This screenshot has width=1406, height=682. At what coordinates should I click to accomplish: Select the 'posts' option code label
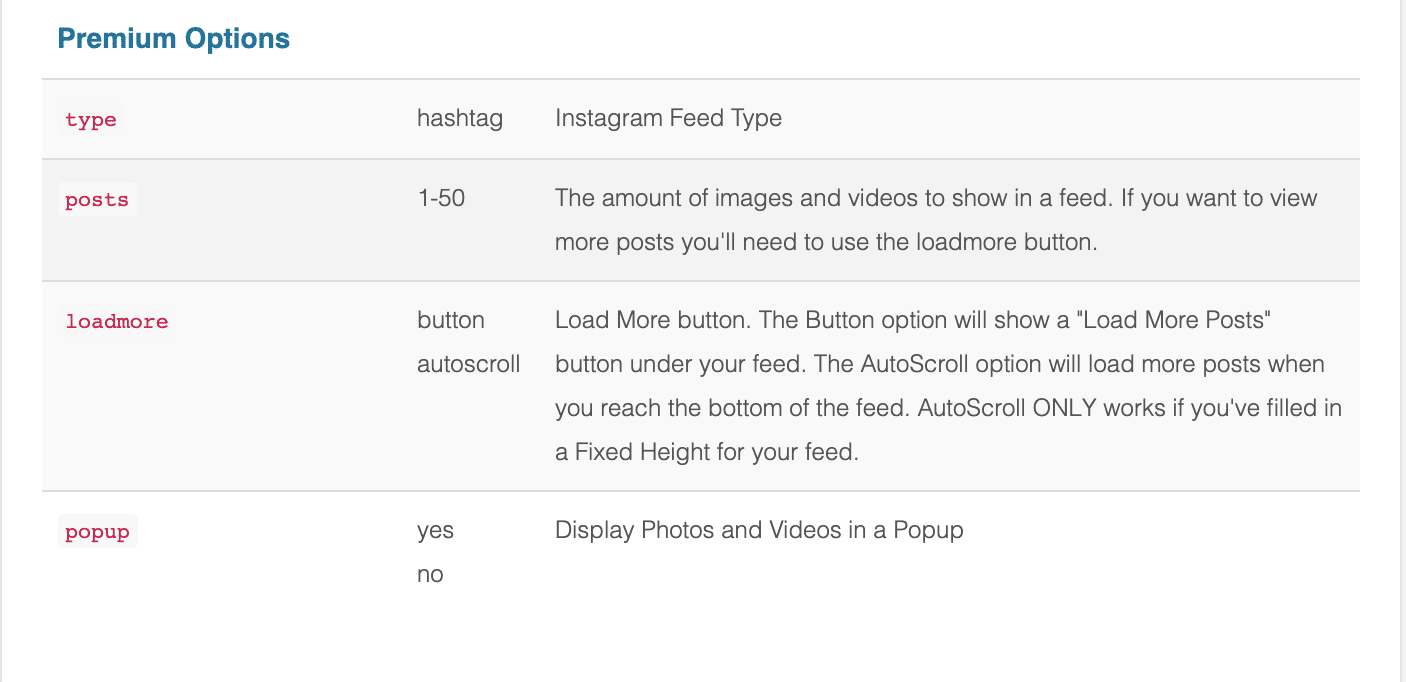[97, 200]
